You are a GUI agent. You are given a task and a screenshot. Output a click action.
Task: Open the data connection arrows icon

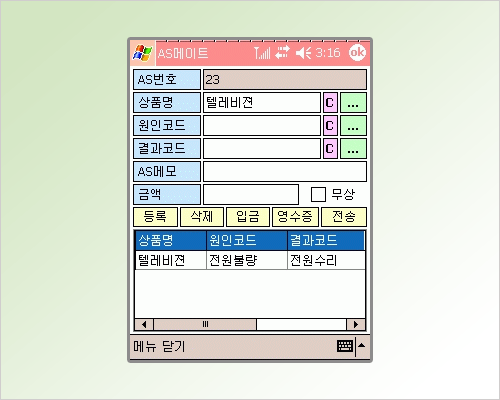click(282, 53)
